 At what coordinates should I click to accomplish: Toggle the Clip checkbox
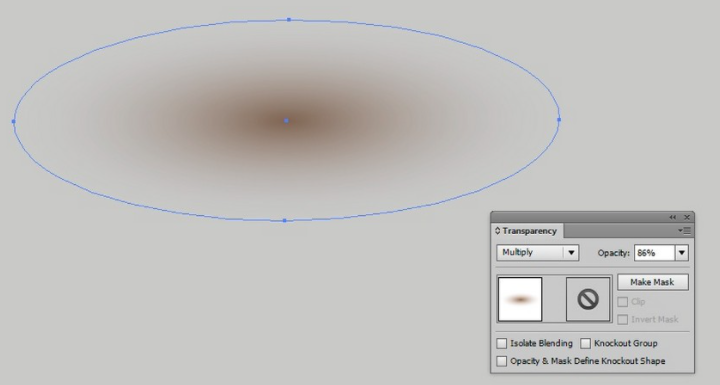pyautogui.click(x=623, y=302)
